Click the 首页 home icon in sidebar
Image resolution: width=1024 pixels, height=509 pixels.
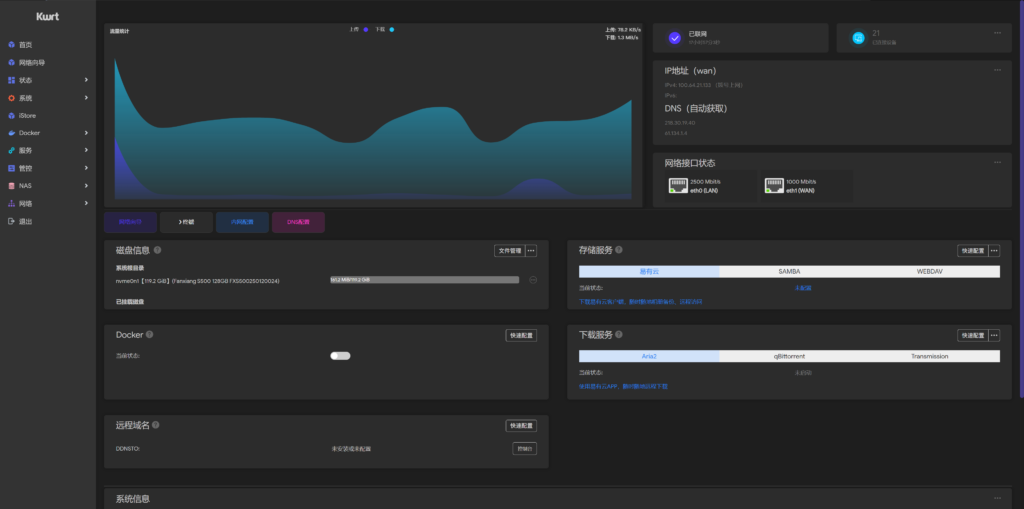click(x=11, y=45)
